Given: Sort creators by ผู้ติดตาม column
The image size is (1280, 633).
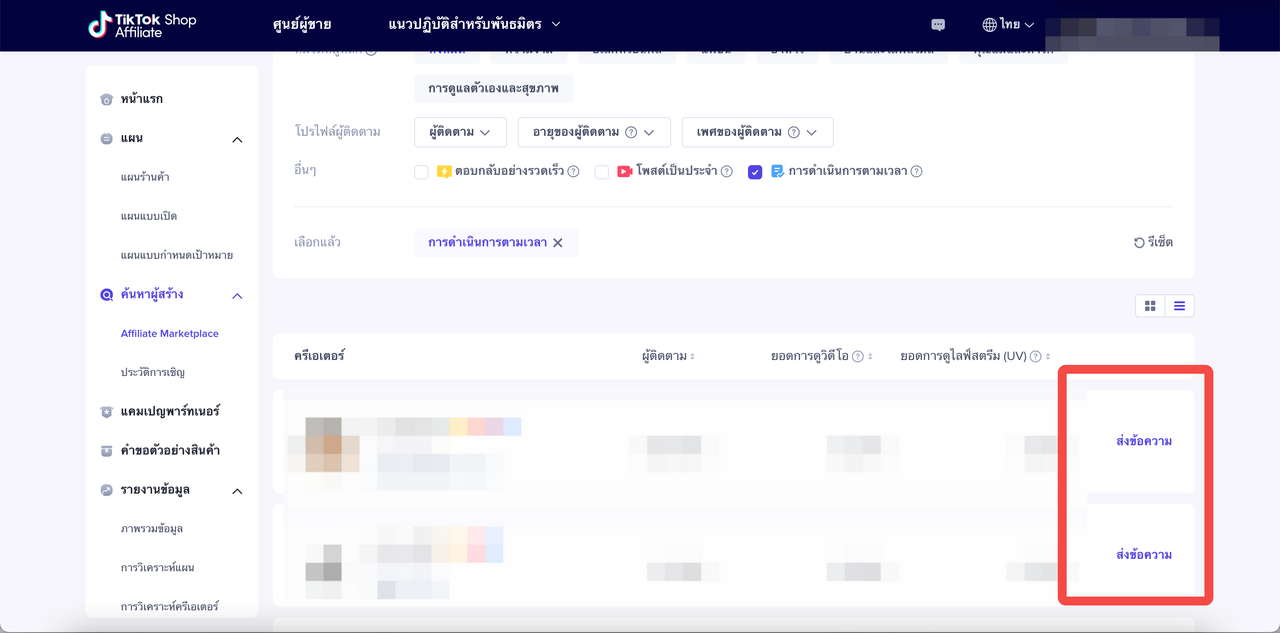Looking at the screenshot, I should coord(668,356).
